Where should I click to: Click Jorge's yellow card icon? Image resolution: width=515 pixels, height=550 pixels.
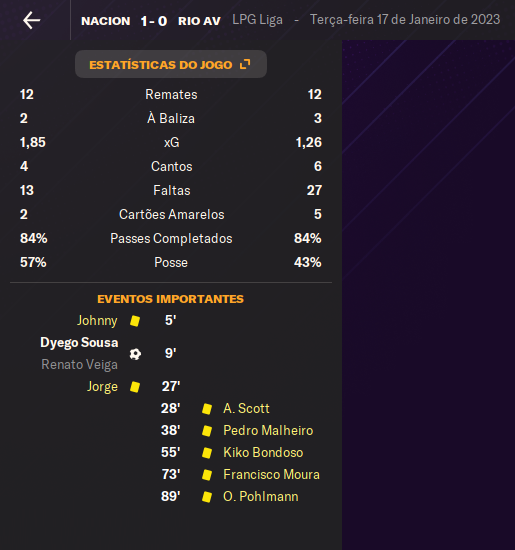pyautogui.click(x=135, y=387)
